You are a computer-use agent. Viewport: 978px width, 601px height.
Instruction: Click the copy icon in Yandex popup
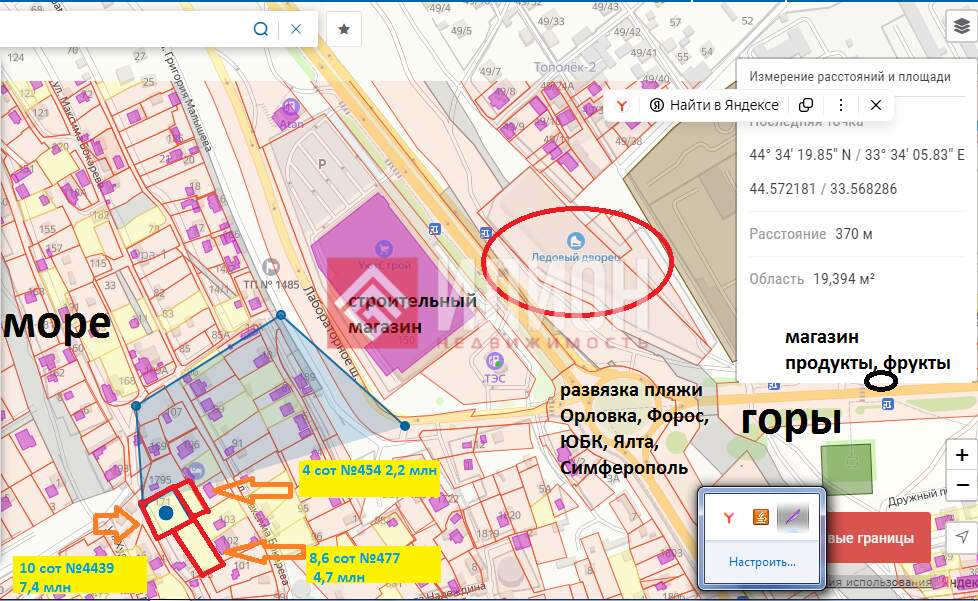806,105
